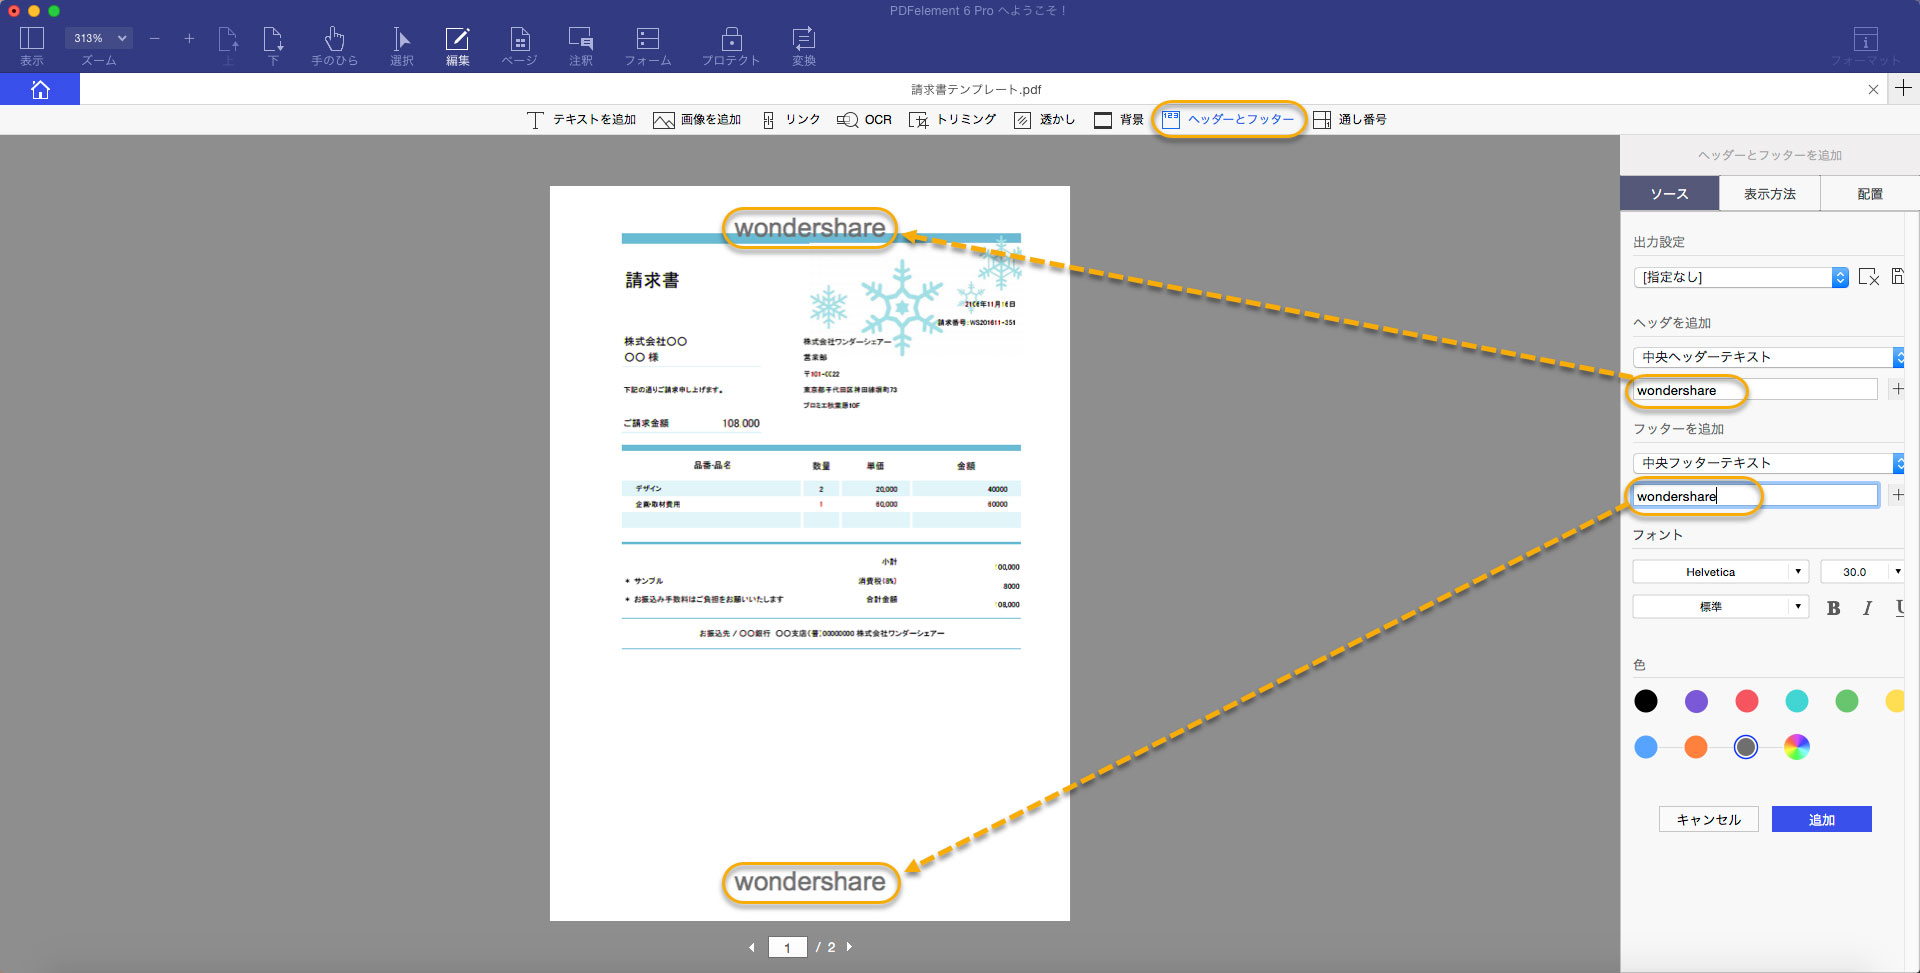1920x973 pixels.
Task: Delete the output setting preset icon
Action: coord(1868,277)
